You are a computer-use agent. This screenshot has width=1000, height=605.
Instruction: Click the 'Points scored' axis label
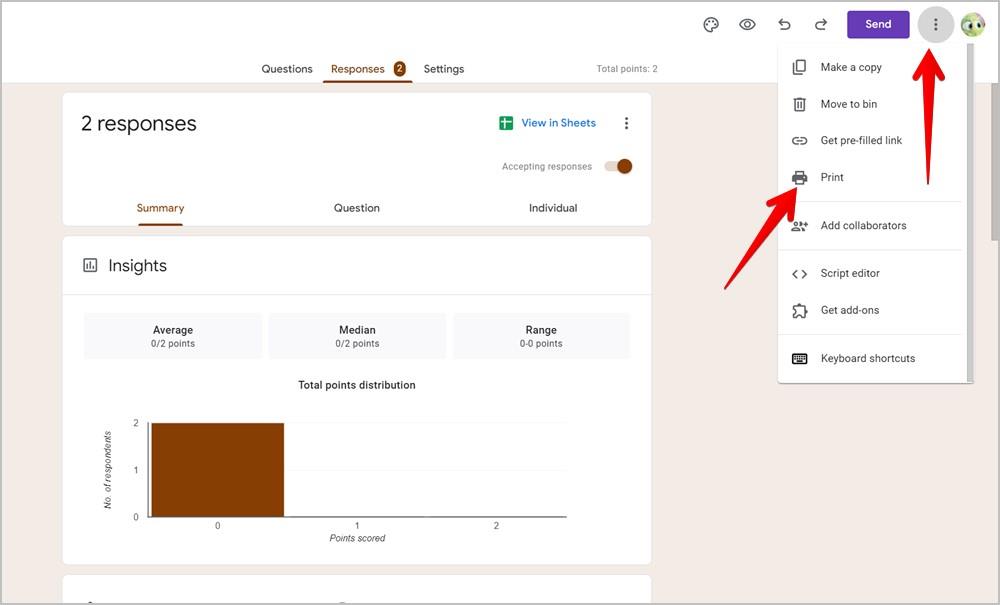tap(357, 538)
